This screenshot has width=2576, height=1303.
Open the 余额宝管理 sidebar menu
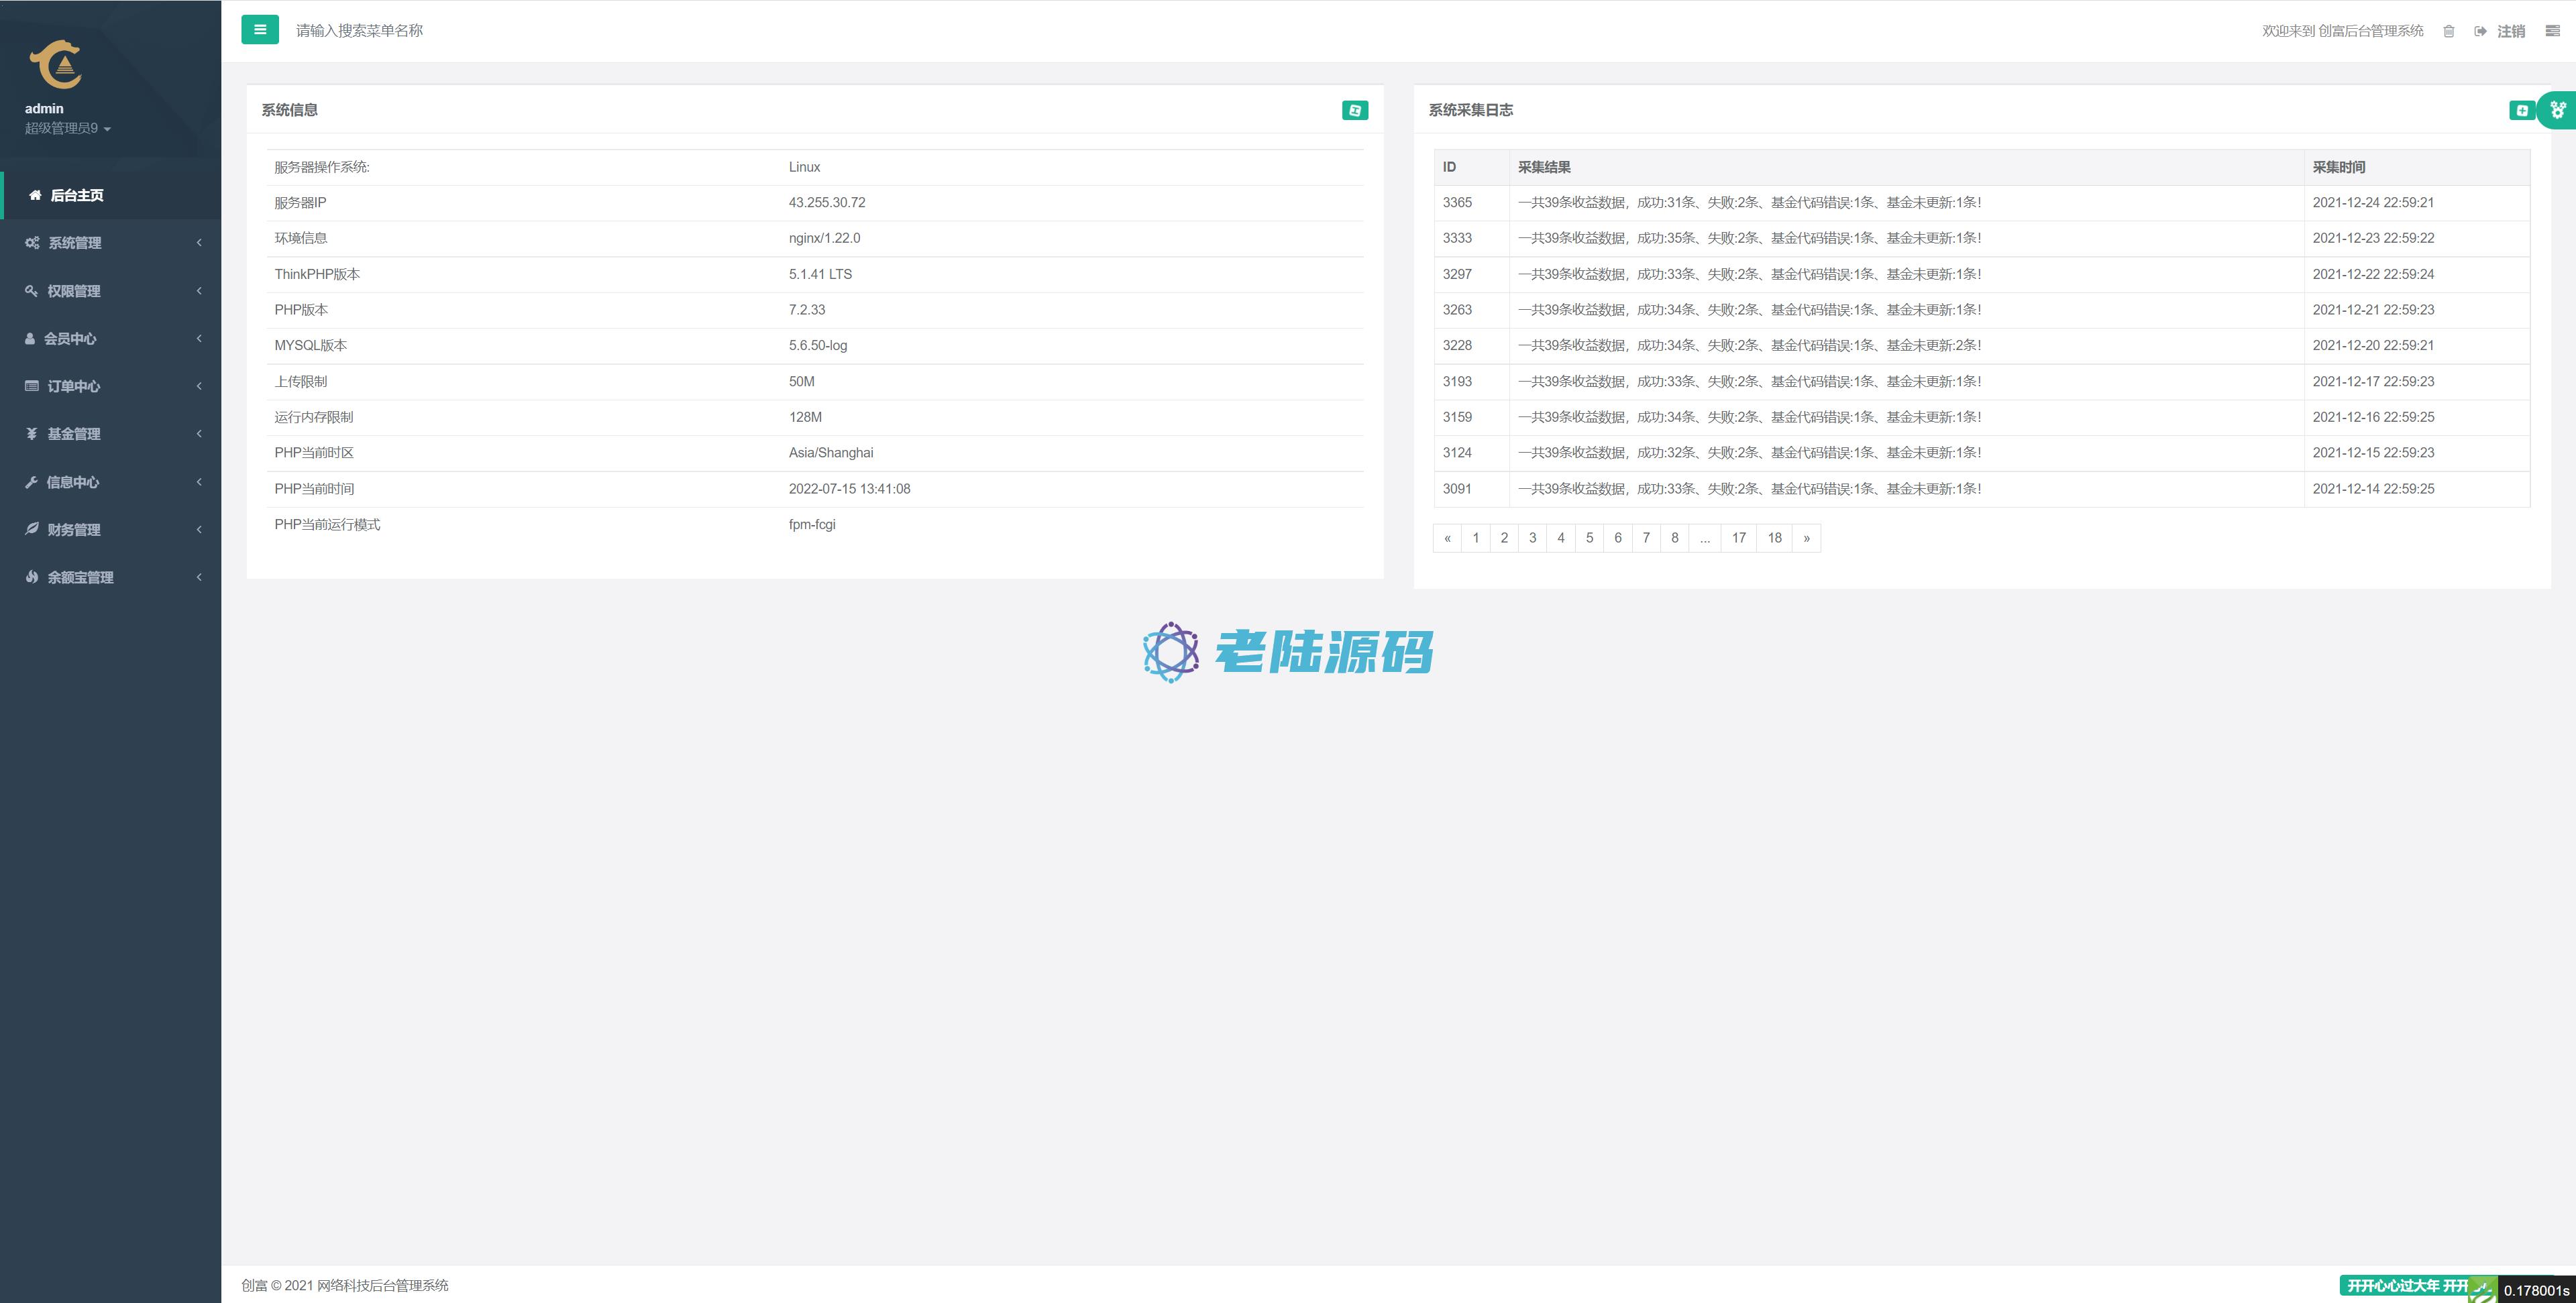[x=80, y=577]
